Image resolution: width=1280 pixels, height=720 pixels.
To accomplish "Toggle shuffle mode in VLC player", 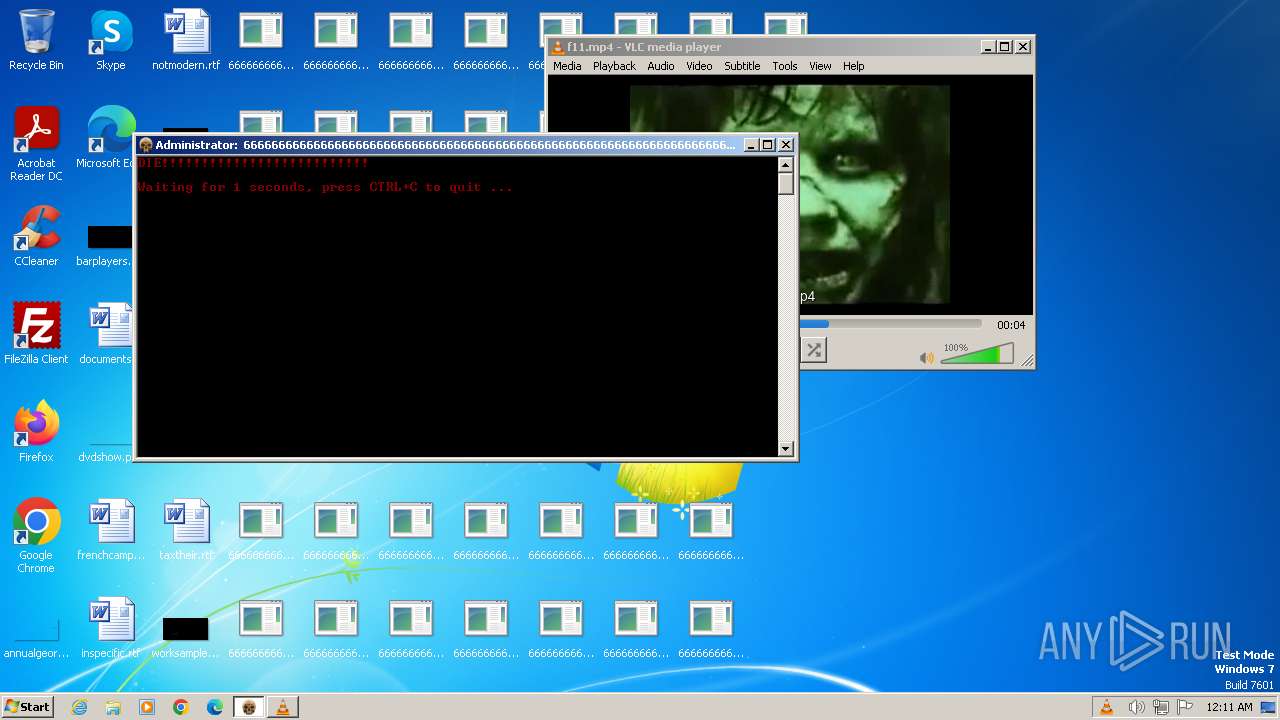I will click(814, 350).
